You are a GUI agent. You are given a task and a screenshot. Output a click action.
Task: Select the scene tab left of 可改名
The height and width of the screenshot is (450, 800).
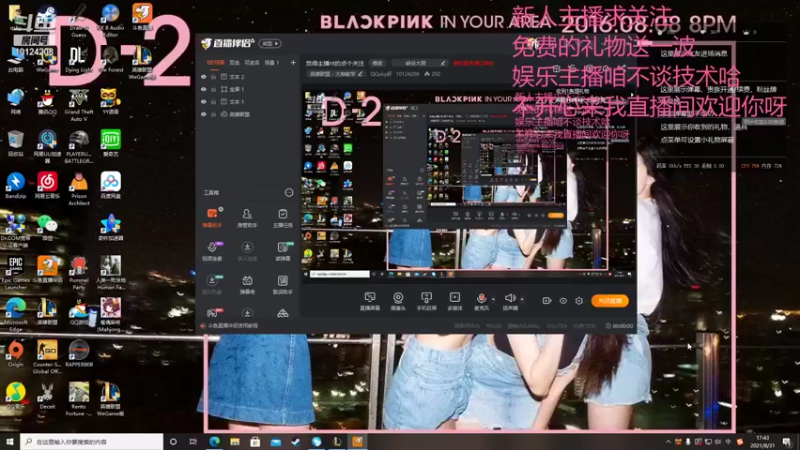click(x=234, y=63)
